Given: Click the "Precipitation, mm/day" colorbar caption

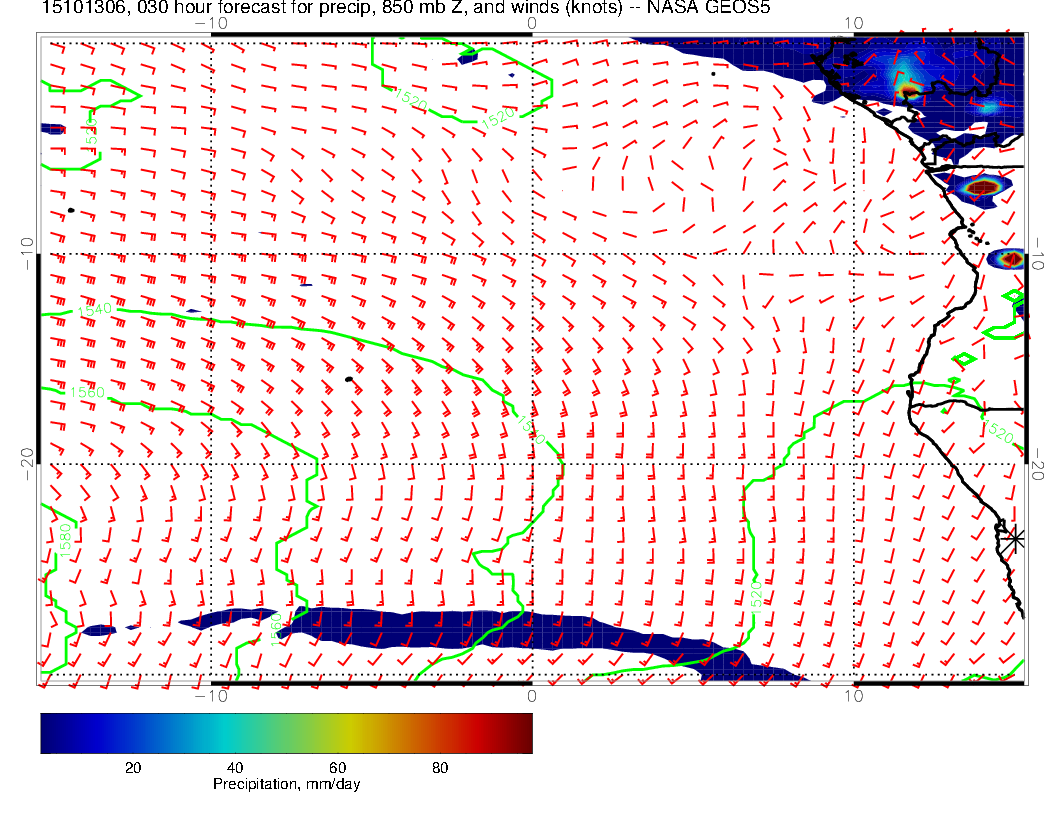Looking at the screenshot, I should pyautogui.click(x=286, y=785).
